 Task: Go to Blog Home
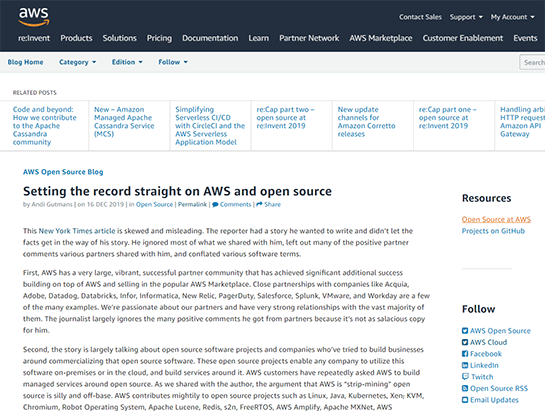pos(25,62)
